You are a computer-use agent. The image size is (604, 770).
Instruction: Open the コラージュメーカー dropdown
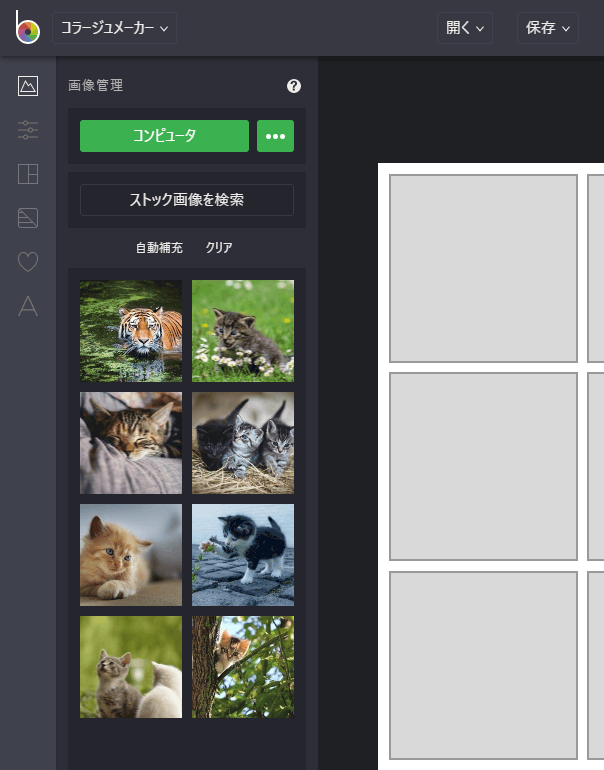coord(114,28)
